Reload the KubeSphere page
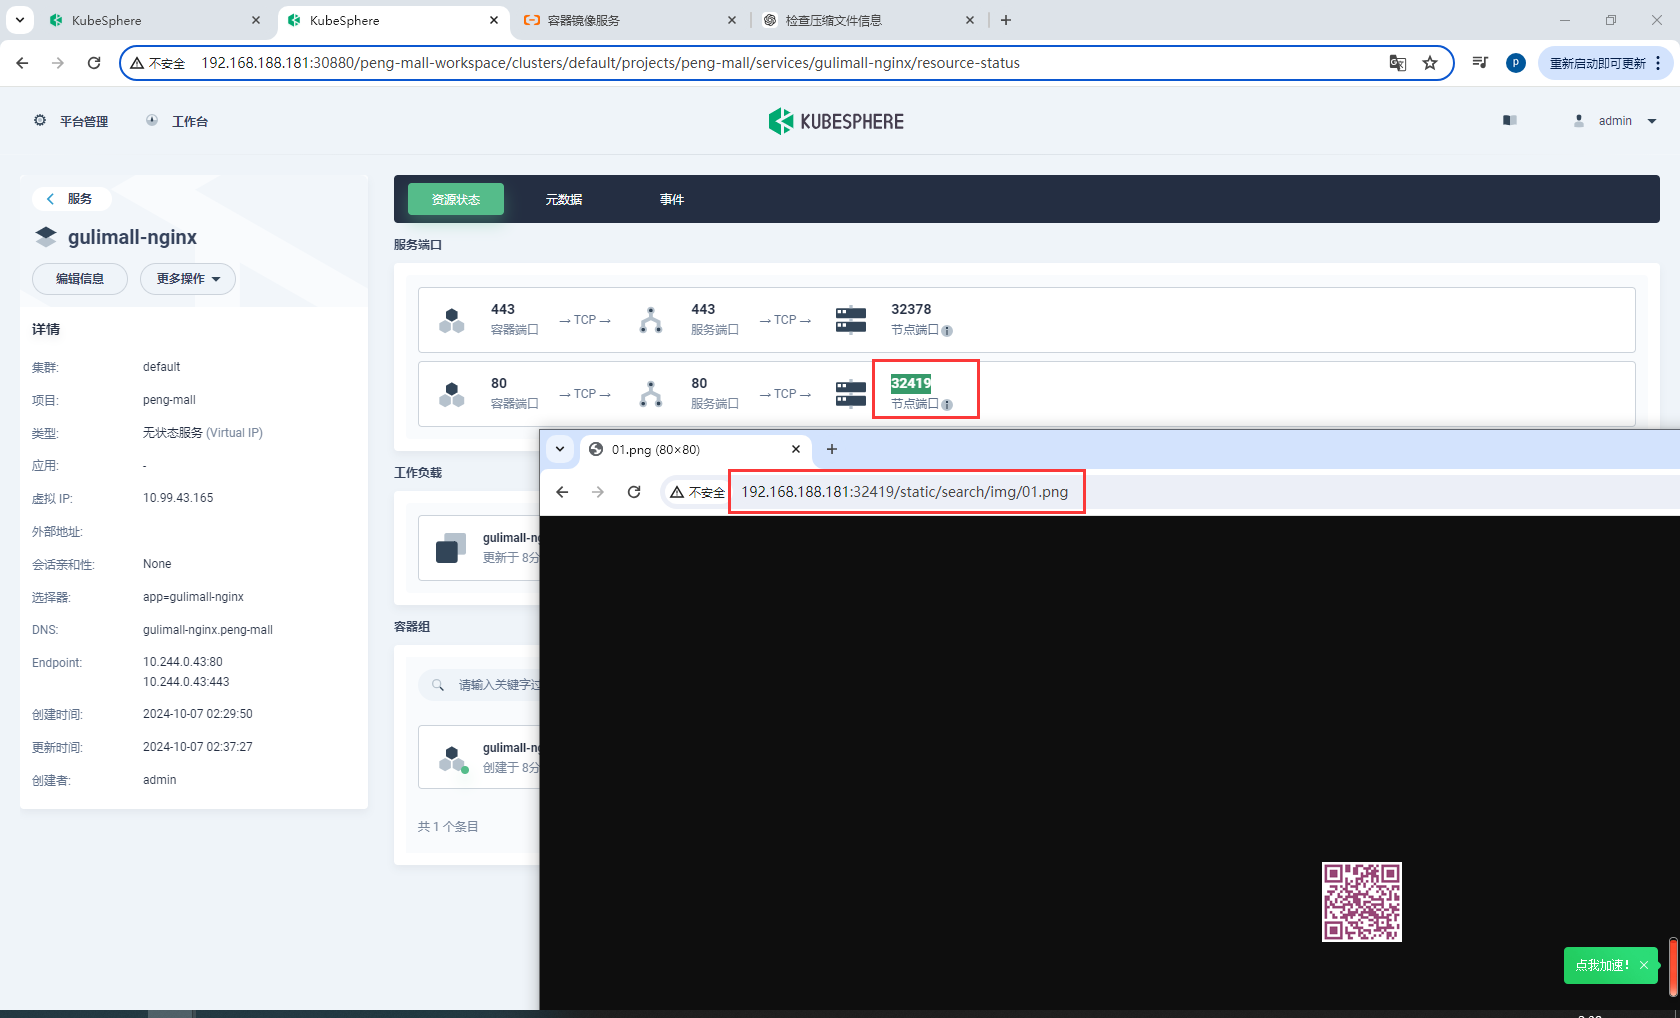This screenshot has height=1018, width=1680. [94, 63]
